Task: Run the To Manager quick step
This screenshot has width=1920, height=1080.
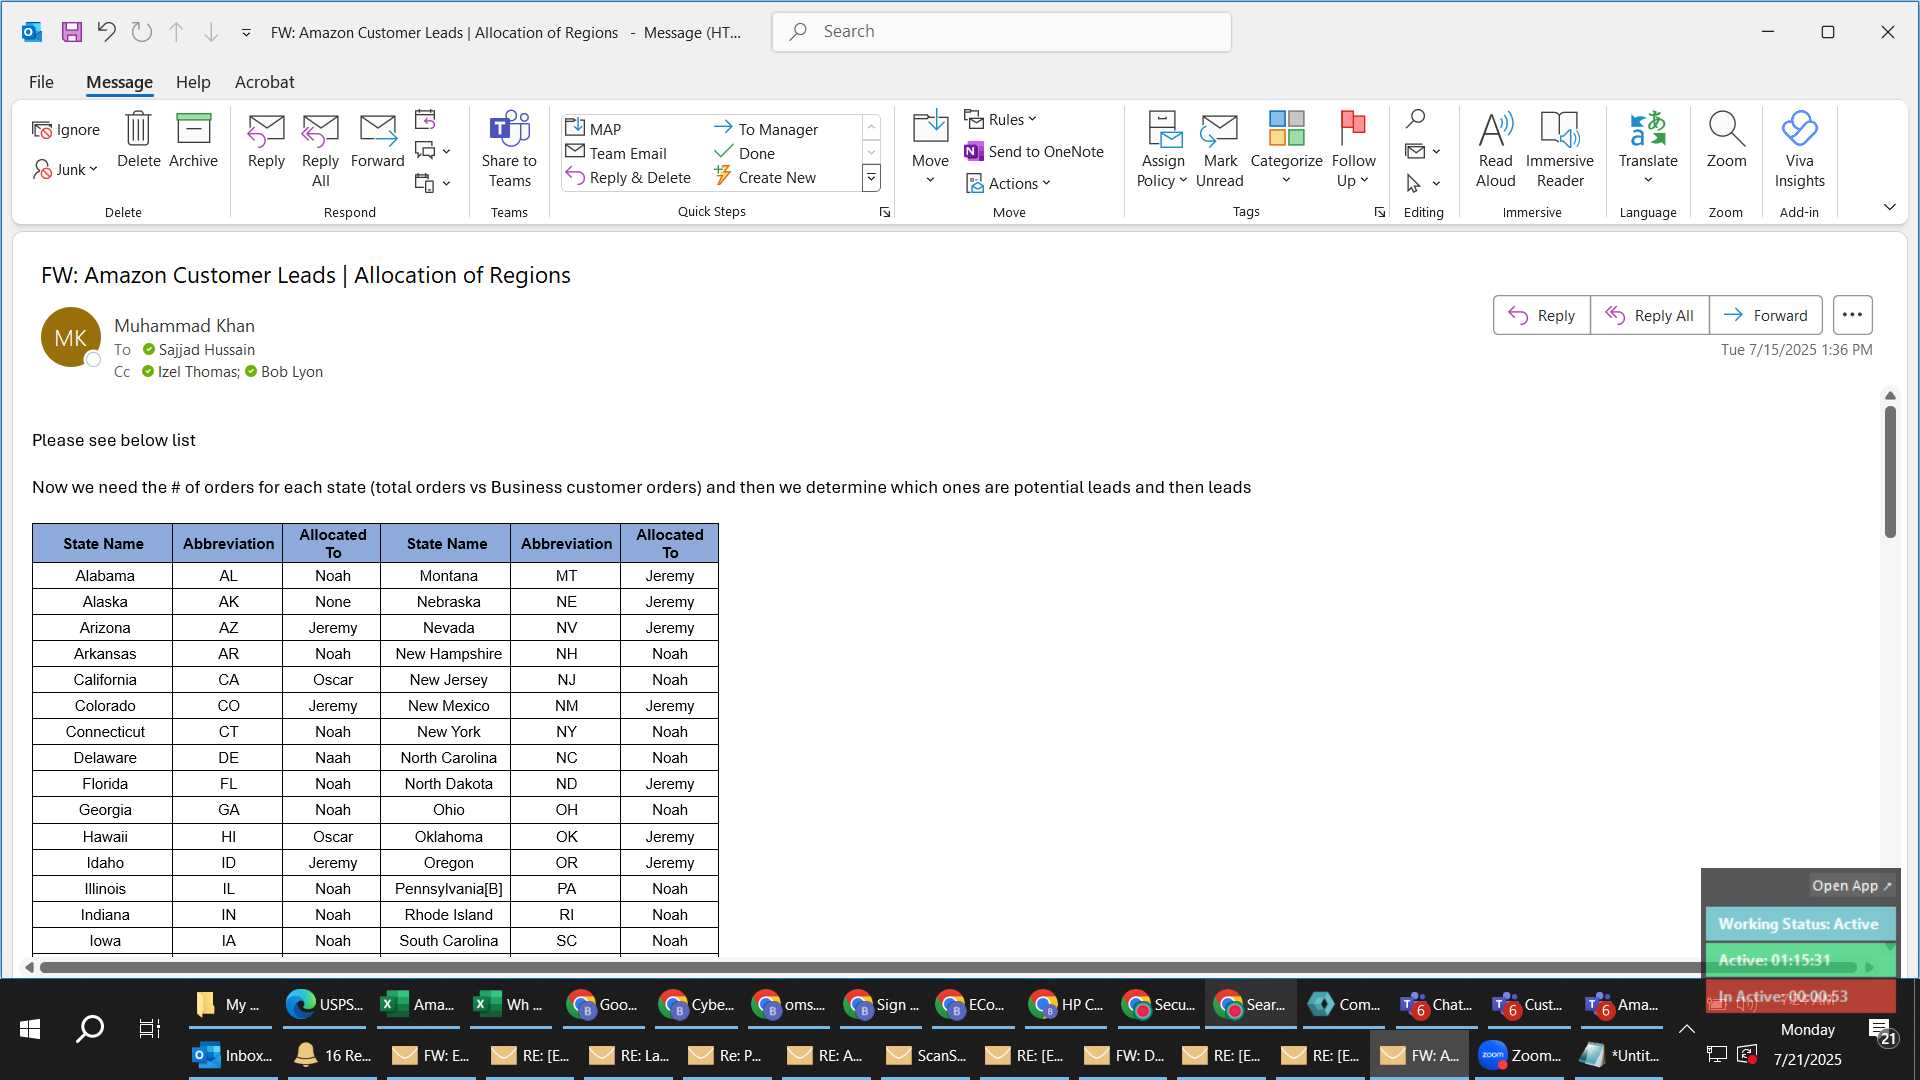Action: pos(766,128)
